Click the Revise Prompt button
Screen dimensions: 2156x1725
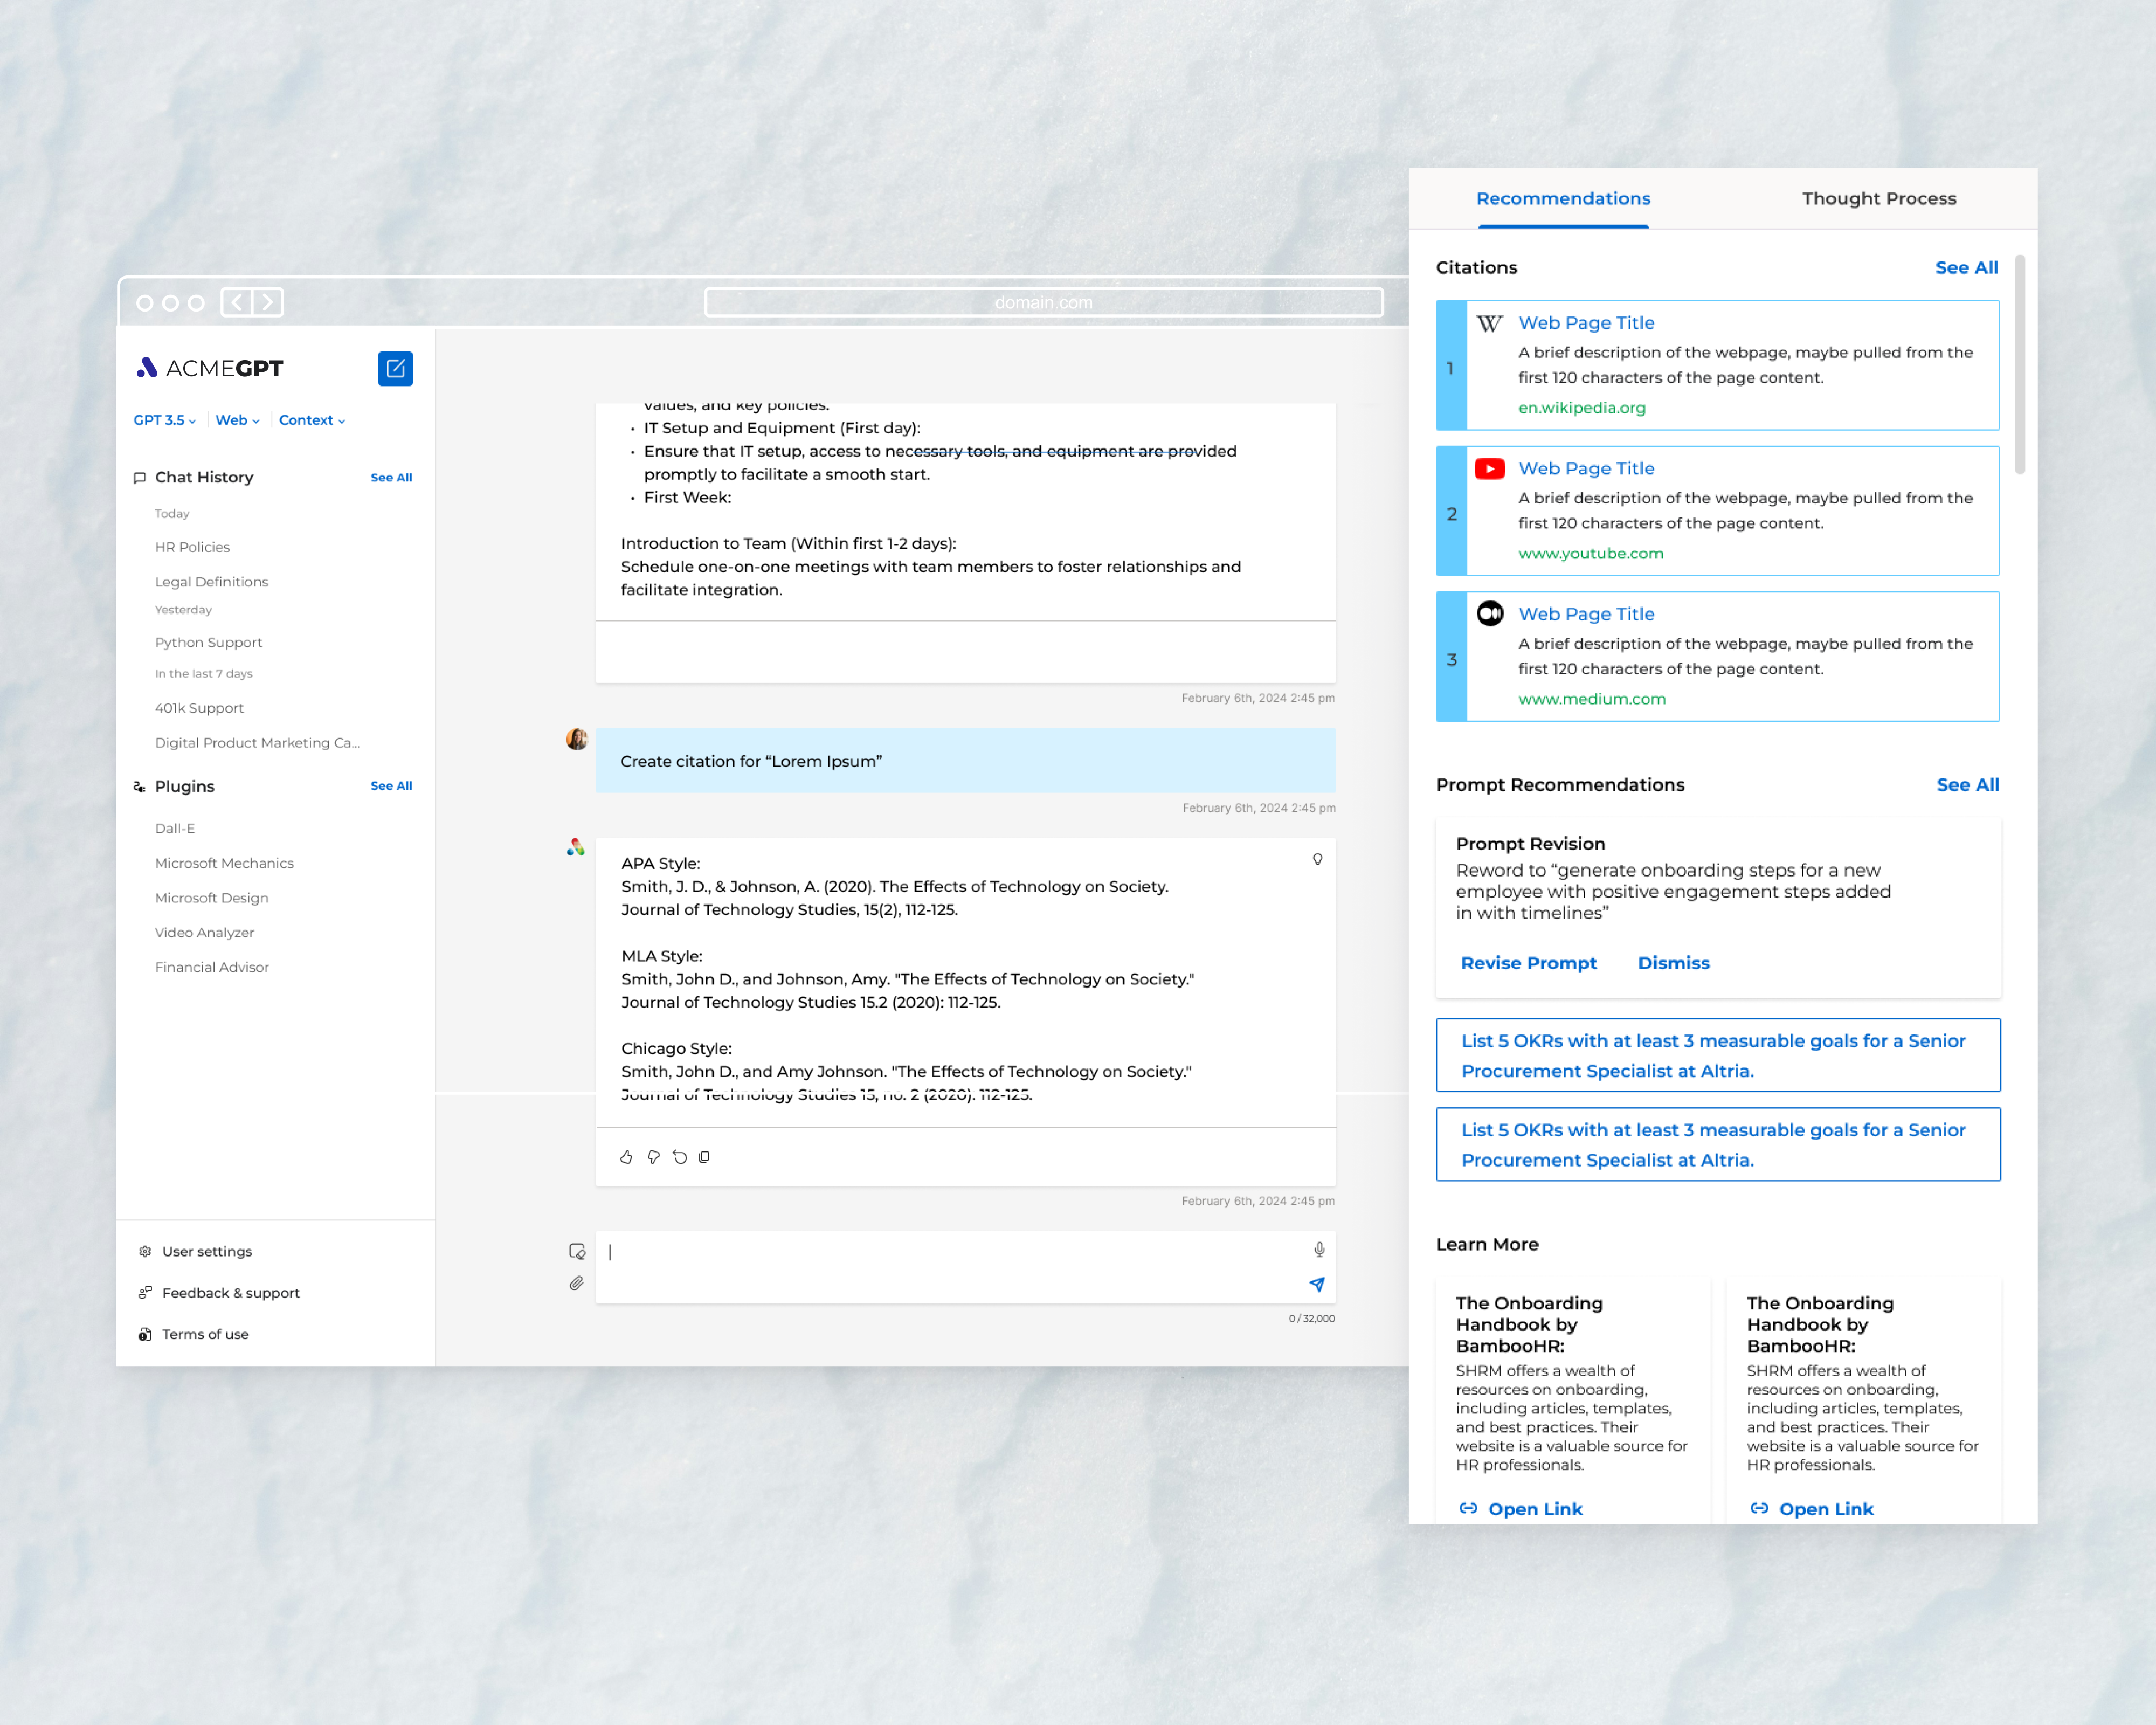(x=1528, y=963)
